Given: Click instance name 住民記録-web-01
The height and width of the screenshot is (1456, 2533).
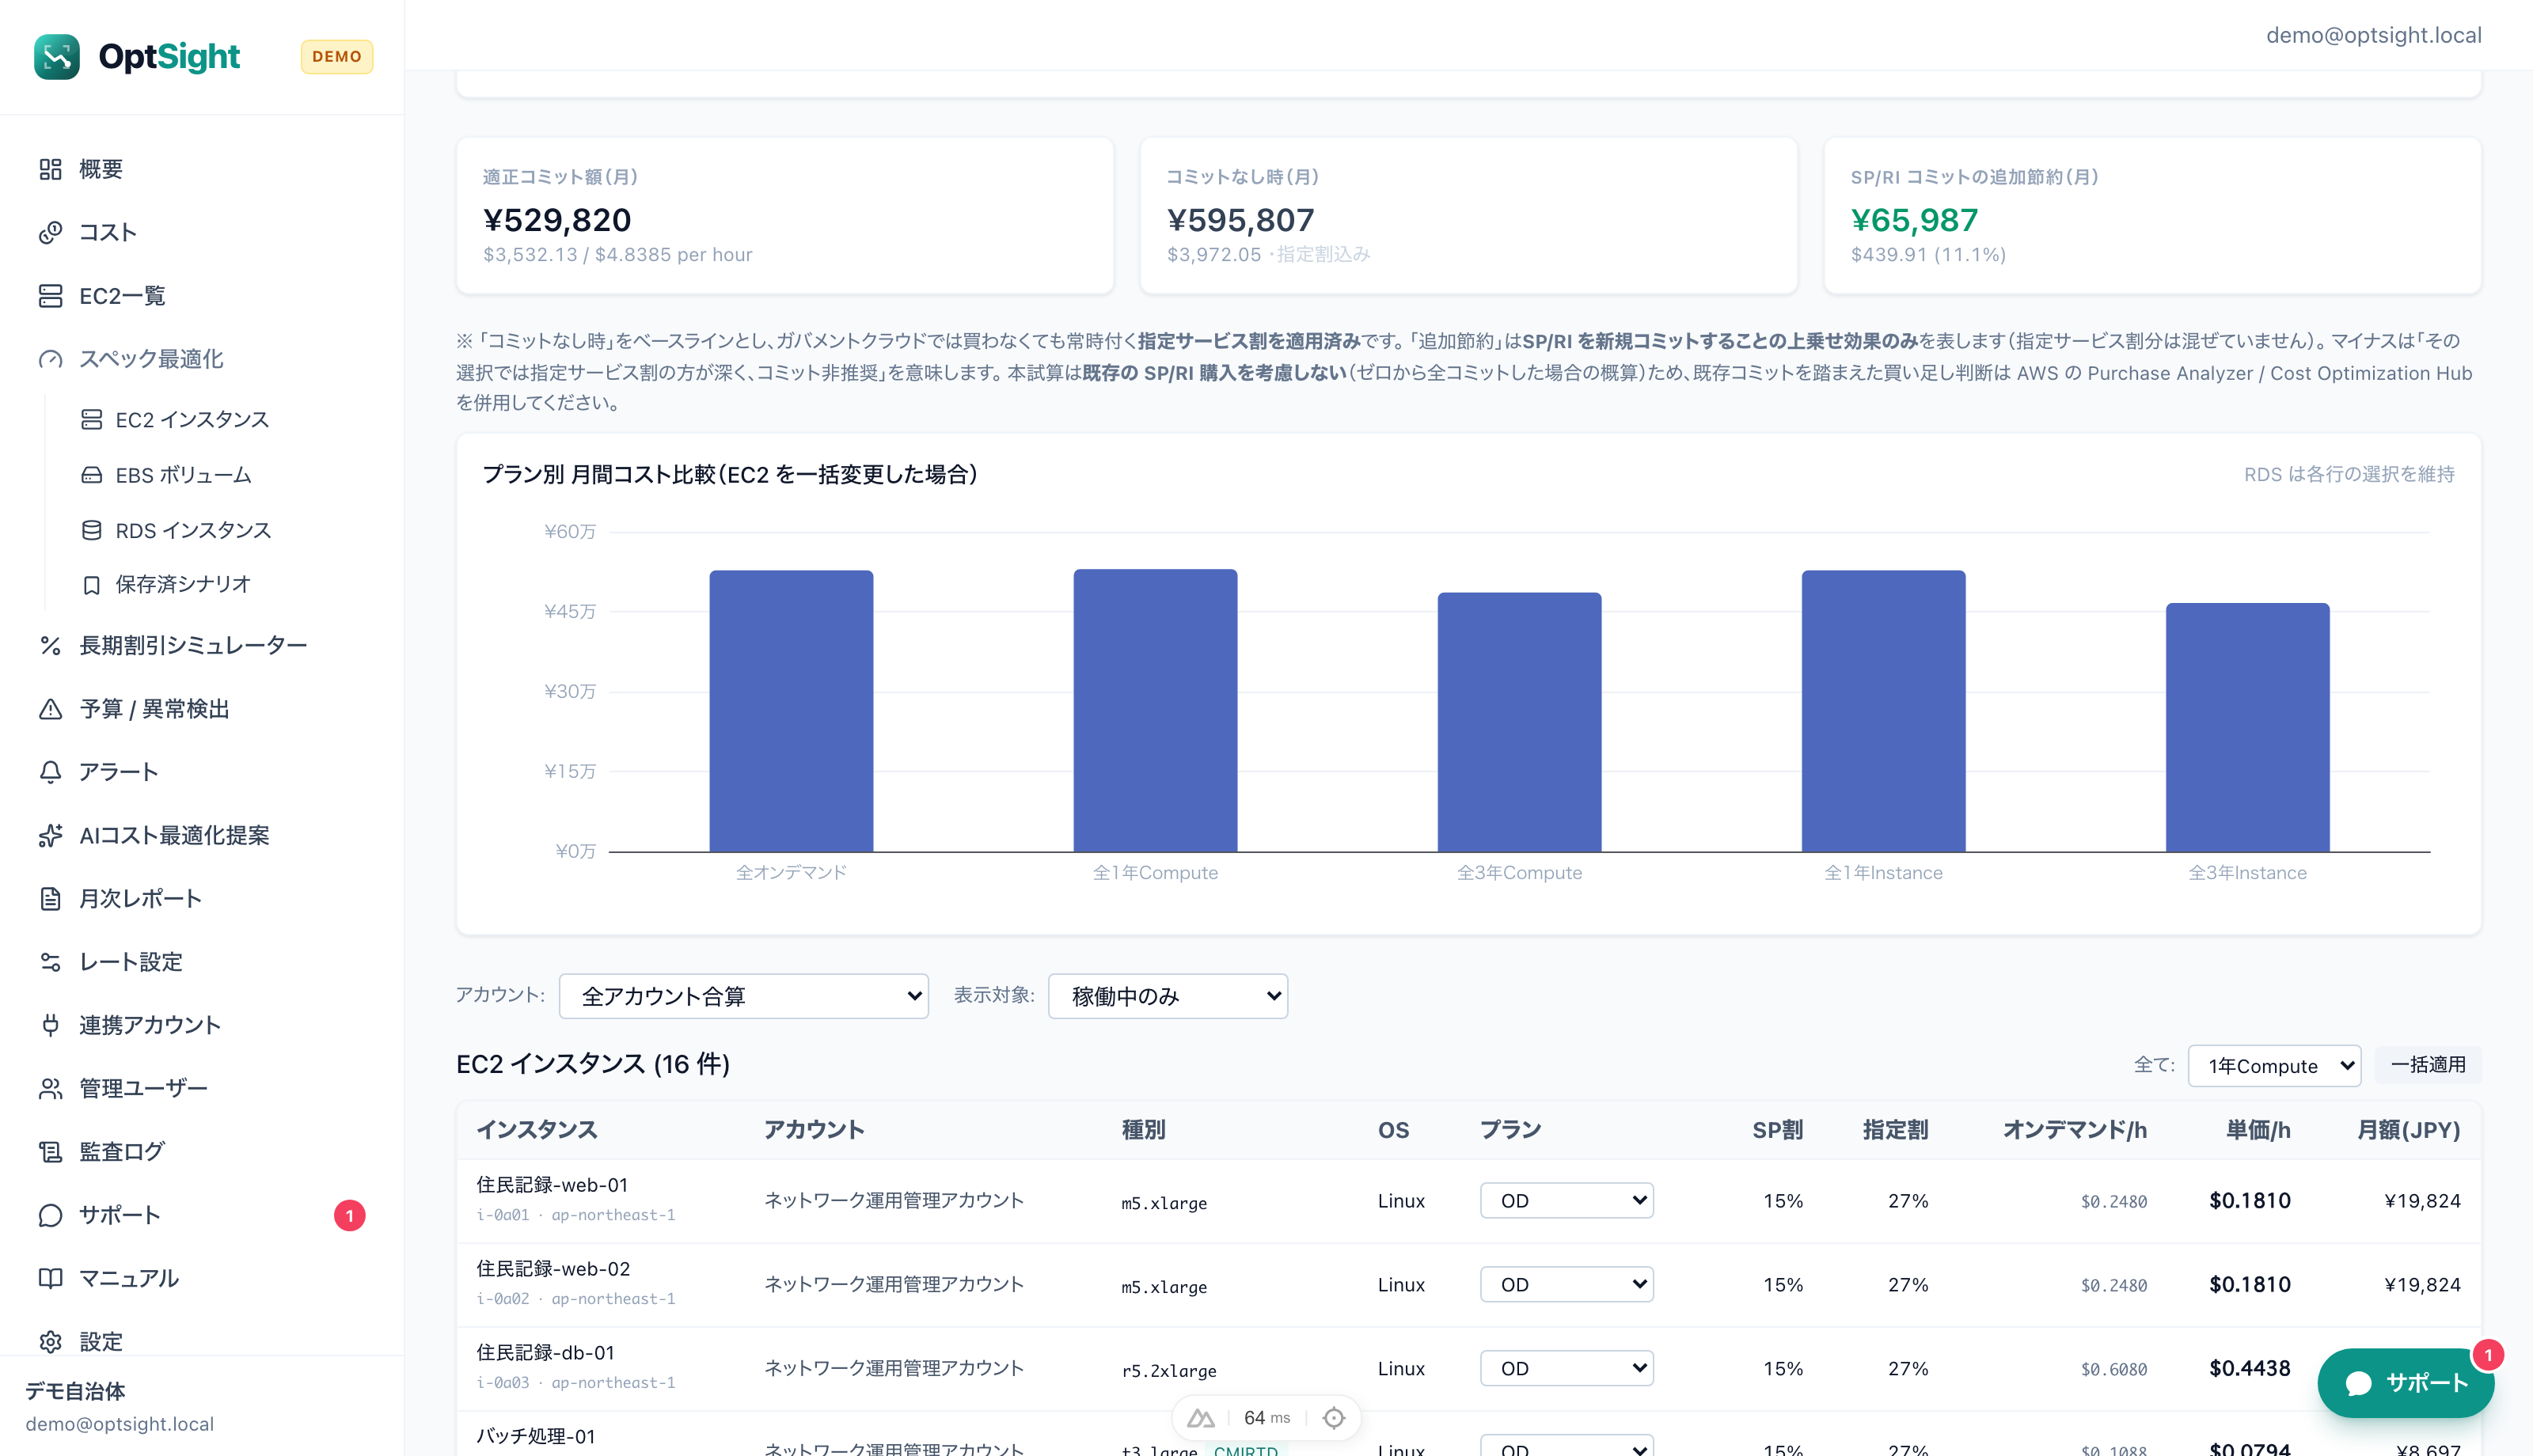Looking at the screenshot, I should [x=552, y=1185].
